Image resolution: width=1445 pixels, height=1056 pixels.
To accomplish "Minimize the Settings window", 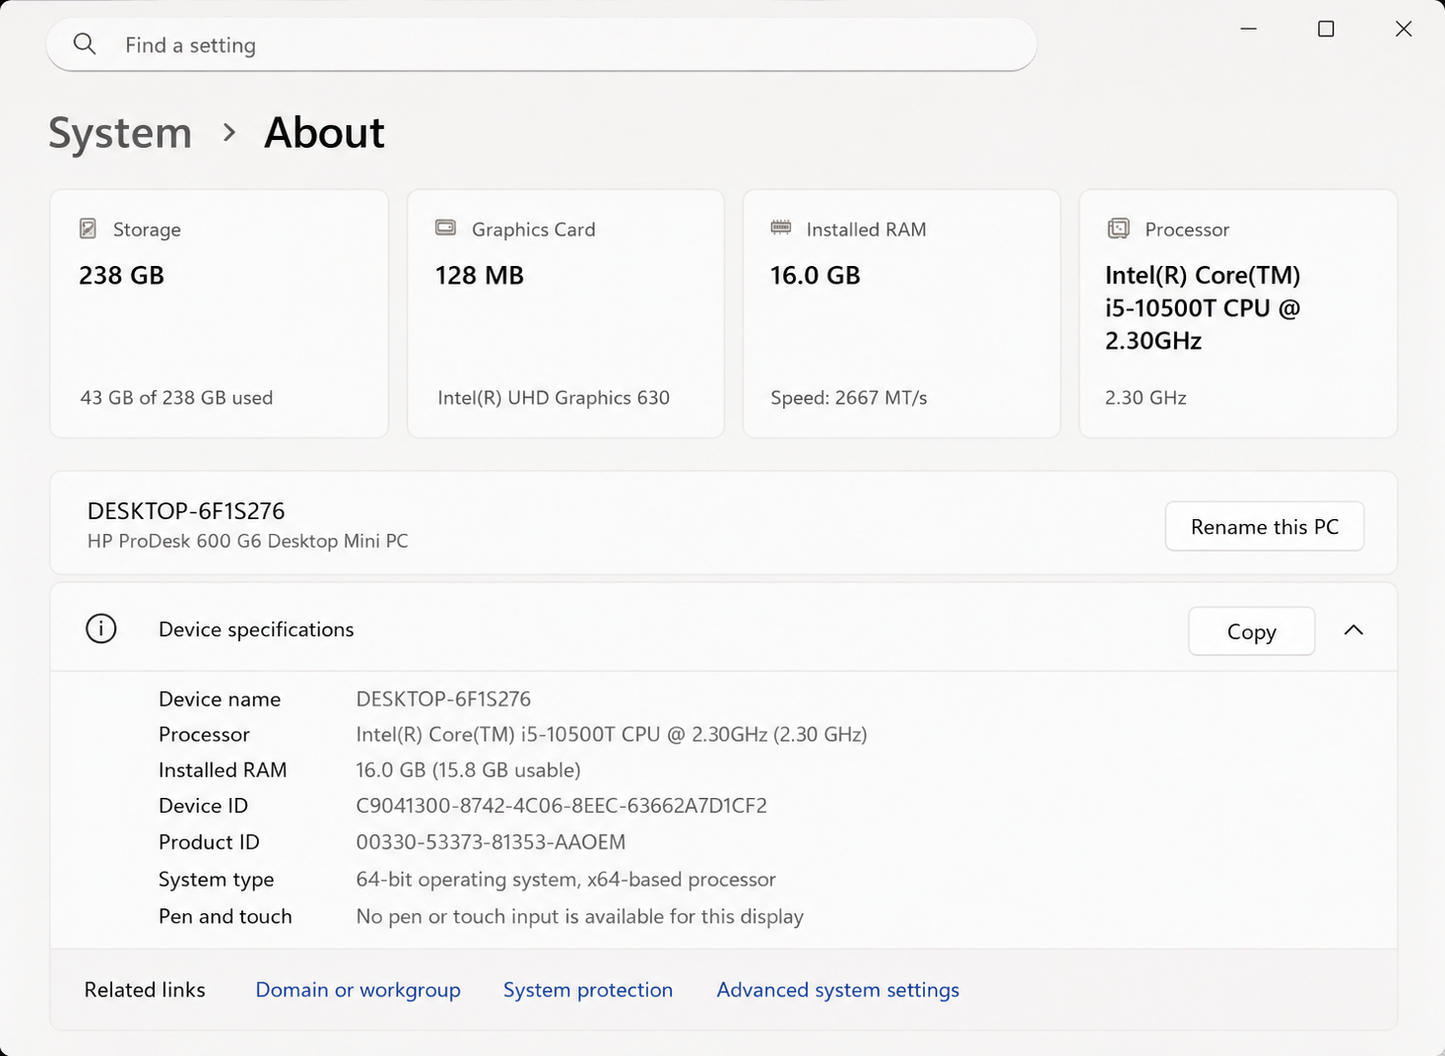I will 1248,29.
